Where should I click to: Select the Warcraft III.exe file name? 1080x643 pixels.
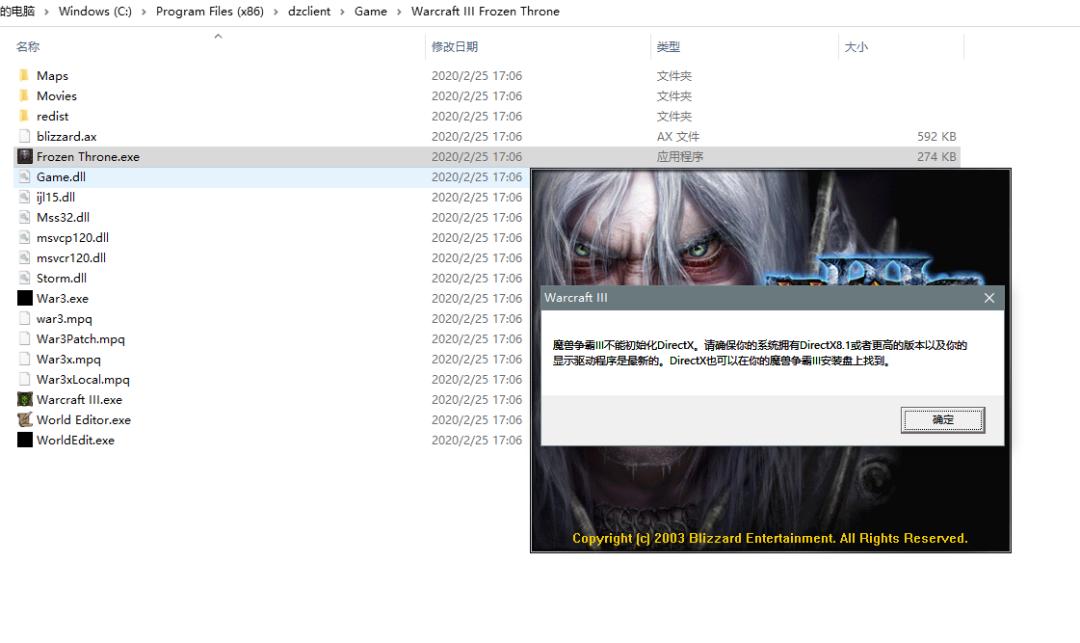(79, 400)
